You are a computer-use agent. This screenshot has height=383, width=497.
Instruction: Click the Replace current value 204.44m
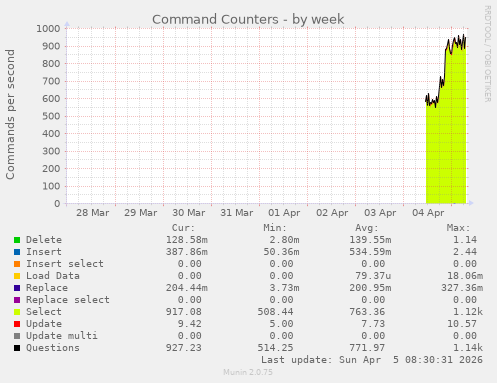(x=187, y=288)
